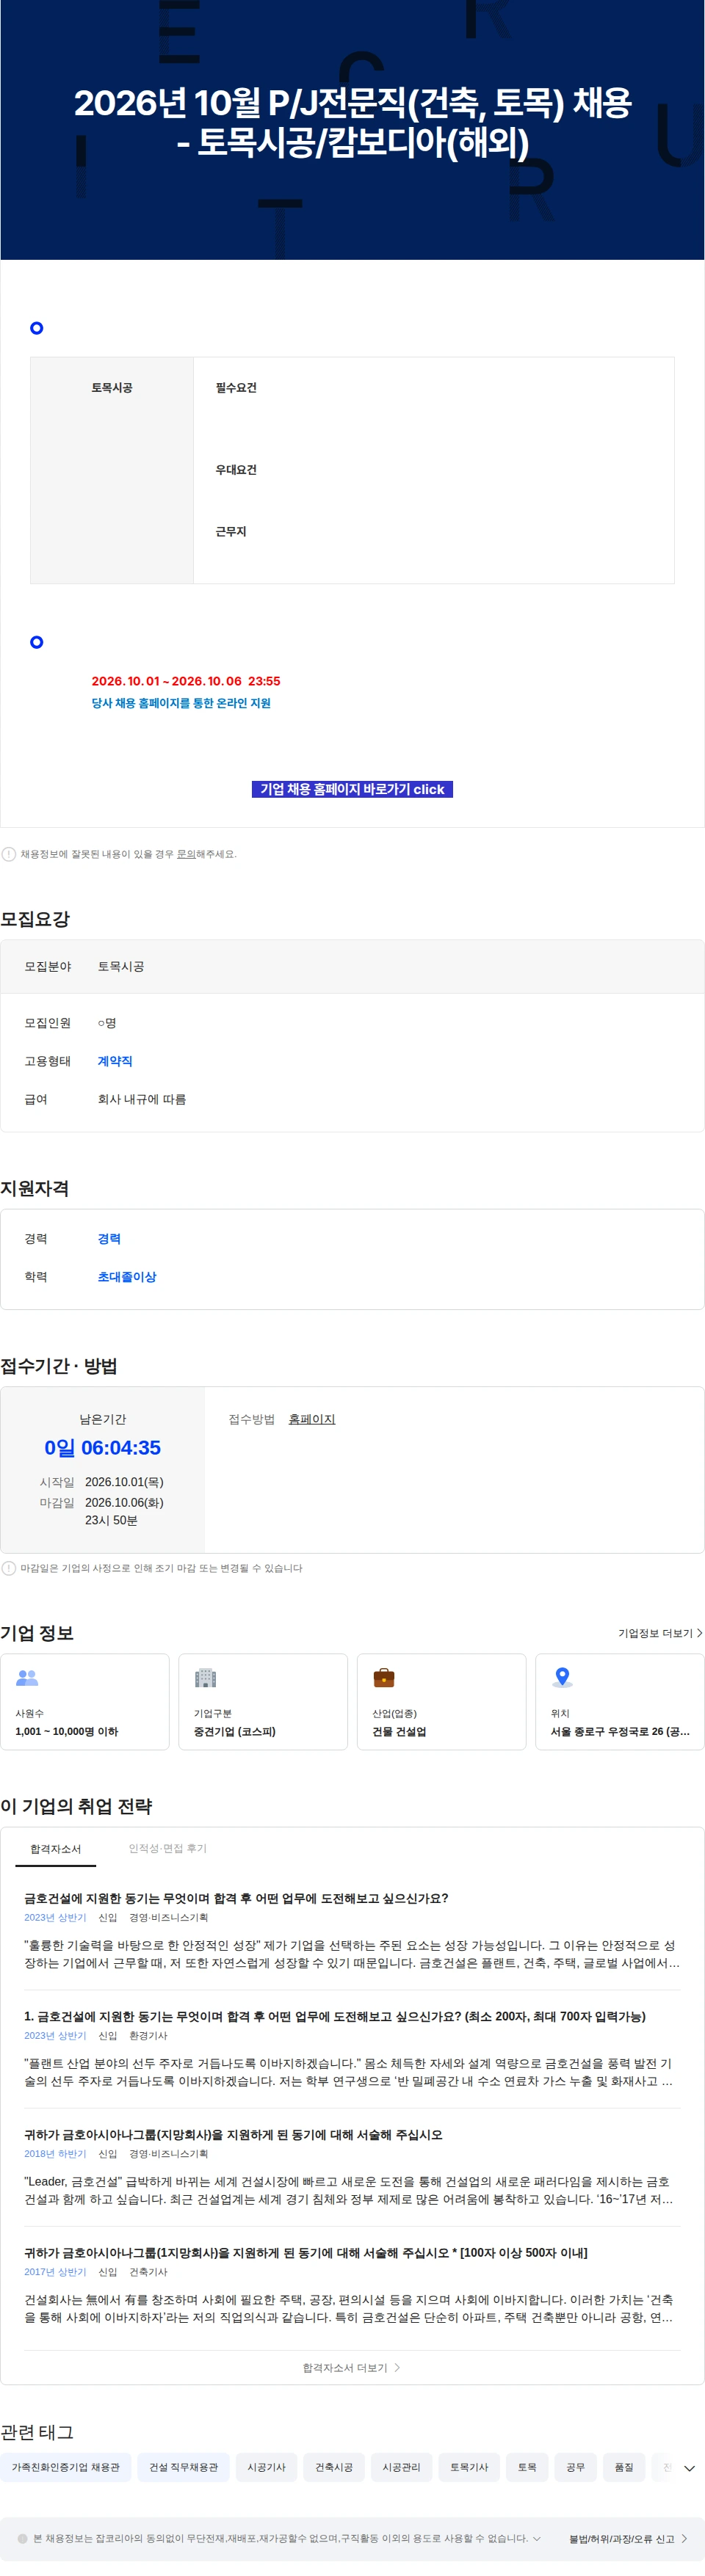
Task: Open essay about 금호아시아나그룹(지망회사) 지원 동기
Action: tap(233, 2134)
